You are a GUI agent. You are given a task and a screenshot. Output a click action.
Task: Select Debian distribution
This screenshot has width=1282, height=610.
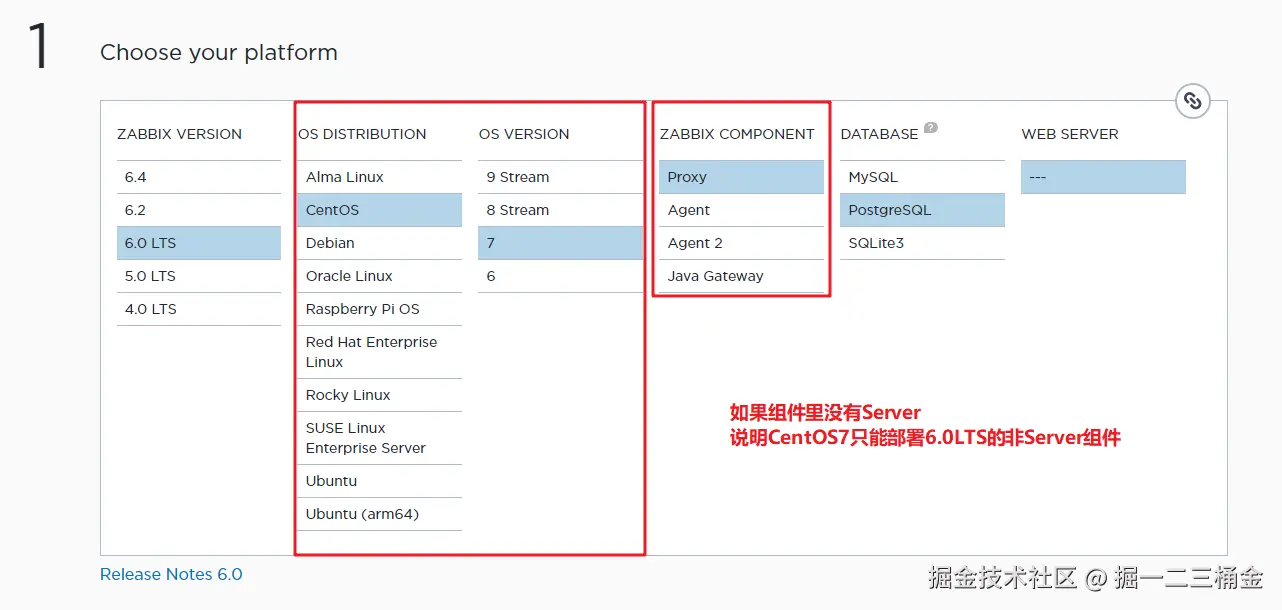[x=380, y=243]
